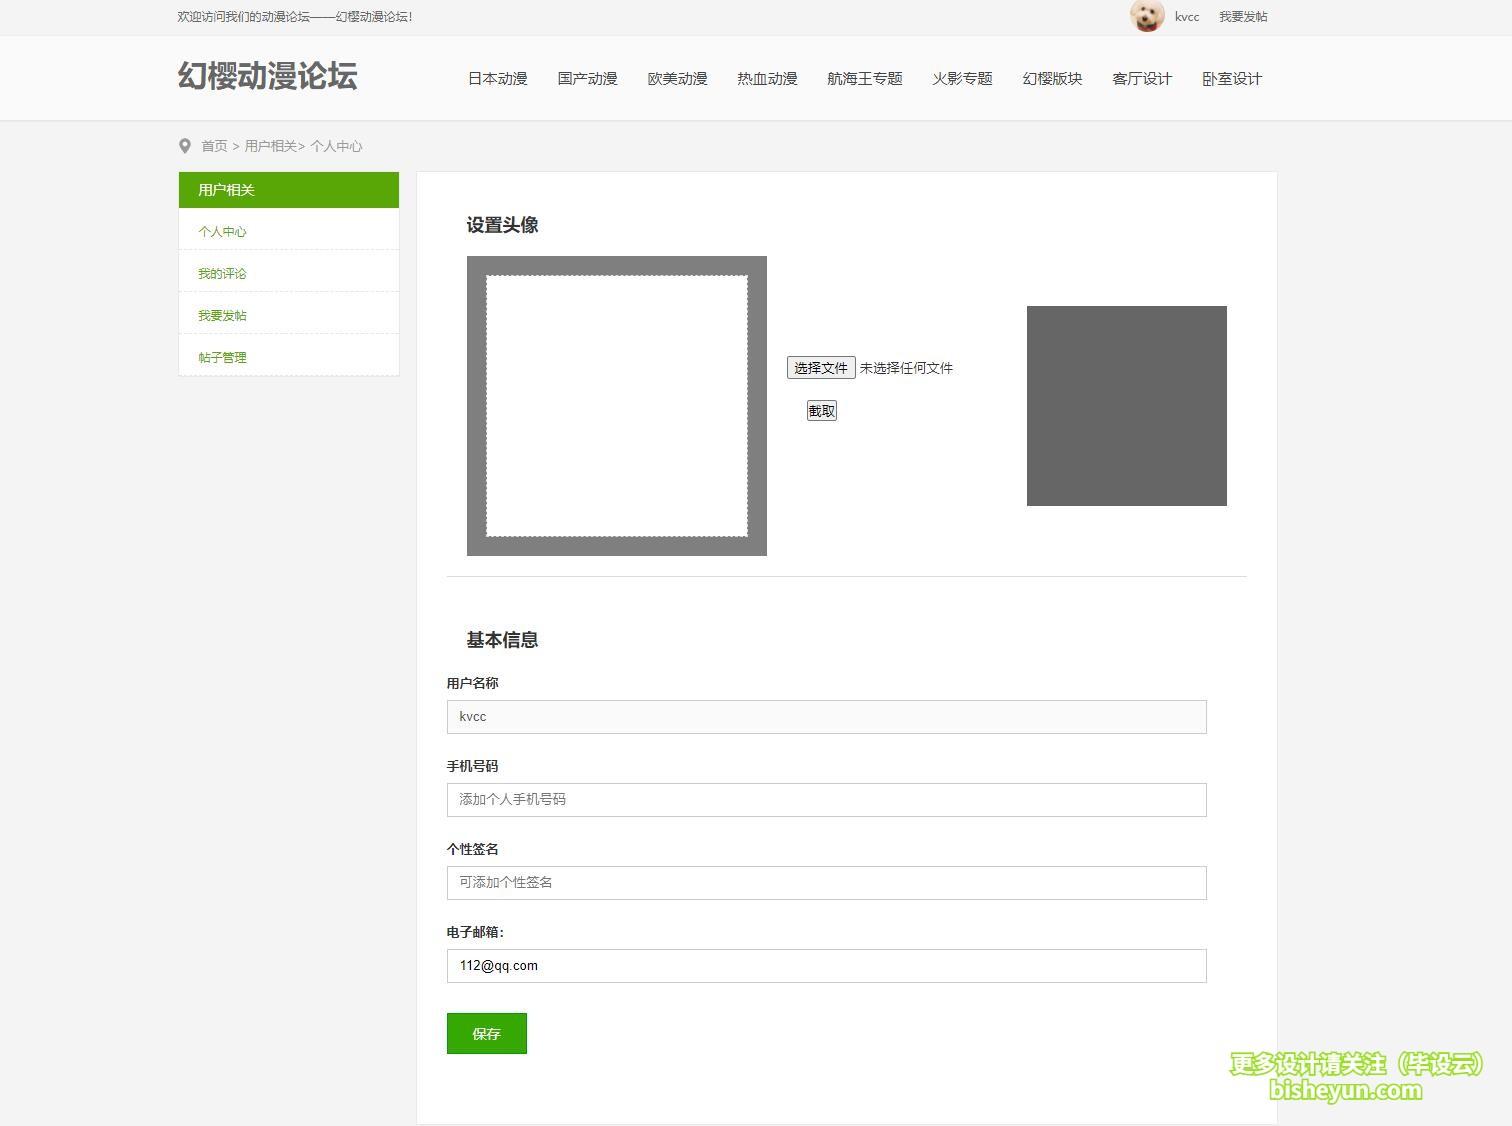This screenshot has height=1126, width=1512.
Task: Go to 首页 via breadcrumb
Action: pyautogui.click(x=214, y=146)
